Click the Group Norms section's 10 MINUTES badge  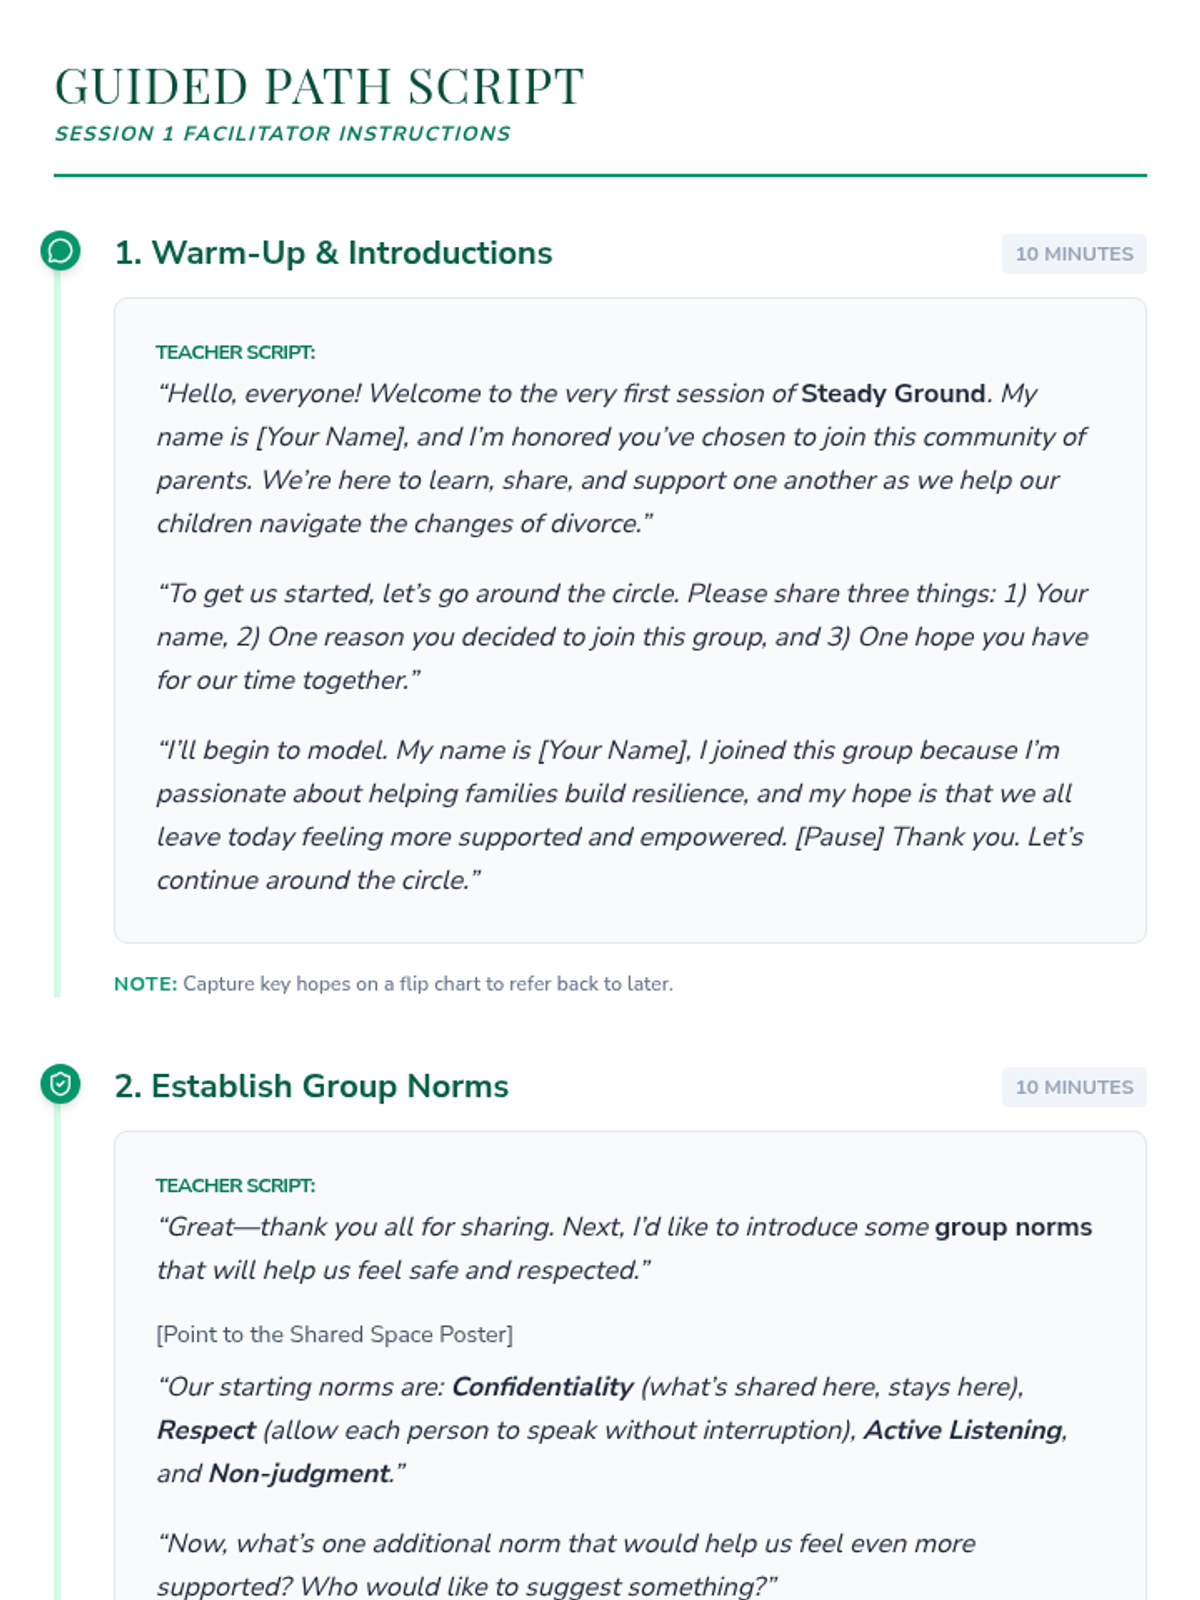tap(1074, 1087)
